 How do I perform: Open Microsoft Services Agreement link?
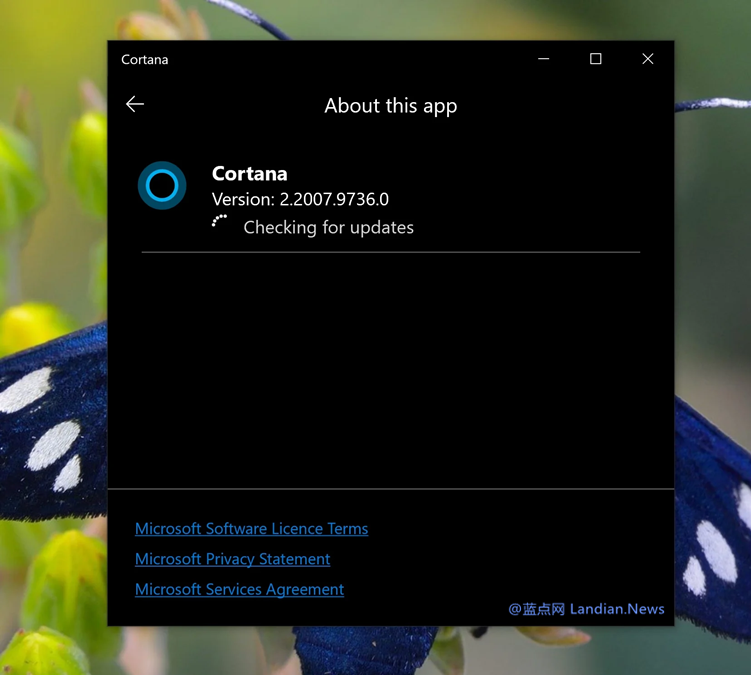(x=239, y=589)
